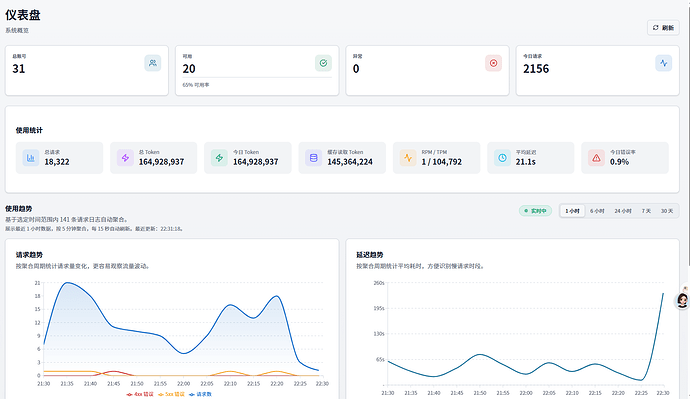Toggle the 请求数 legend series
The image size is (690, 399).
(200, 394)
